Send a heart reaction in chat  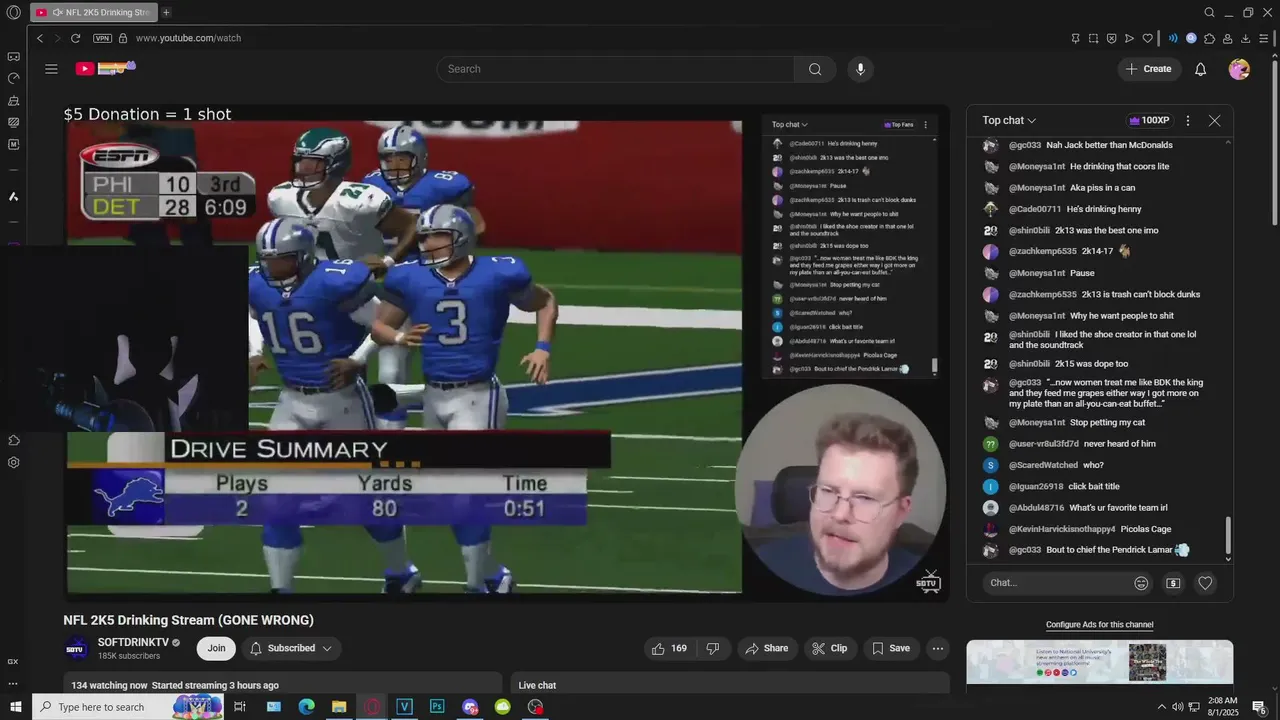click(1205, 583)
